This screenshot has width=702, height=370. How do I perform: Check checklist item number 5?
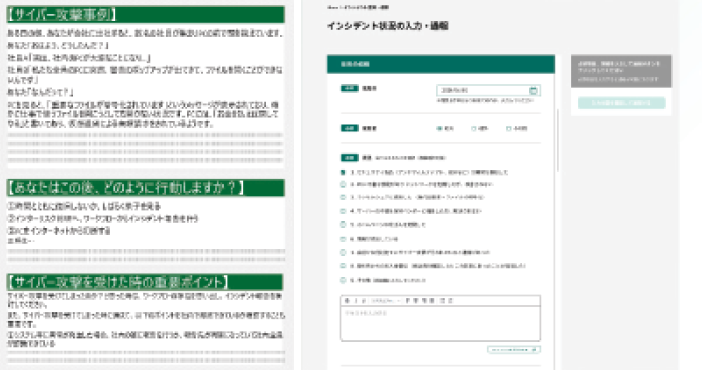point(343,224)
